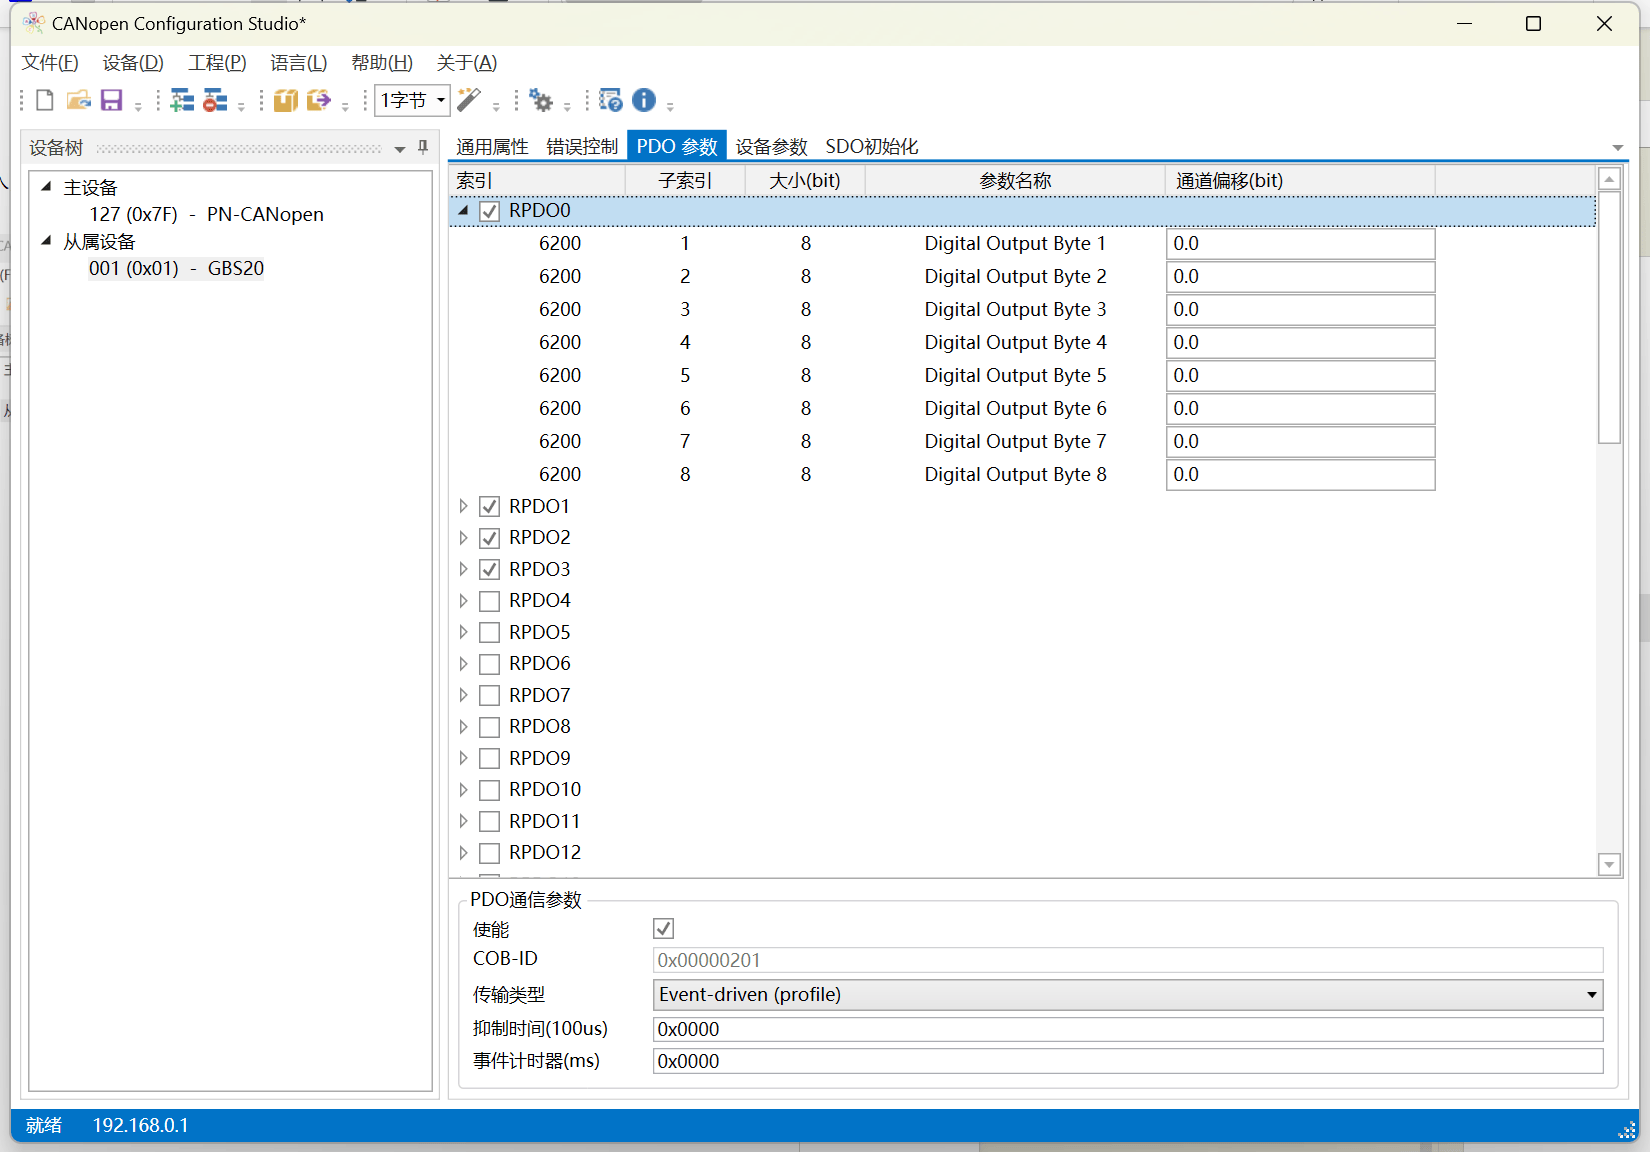This screenshot has width=1650, height=1152.
Task: Click the CANopen Configuration Studio app icon
Action: (x=33, y=23)
